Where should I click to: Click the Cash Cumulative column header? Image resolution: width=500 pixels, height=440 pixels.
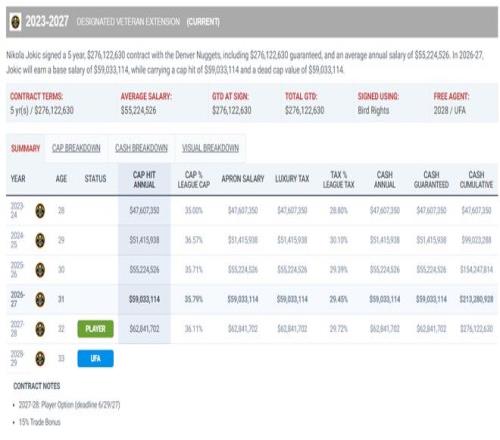[x=476, y=179]
